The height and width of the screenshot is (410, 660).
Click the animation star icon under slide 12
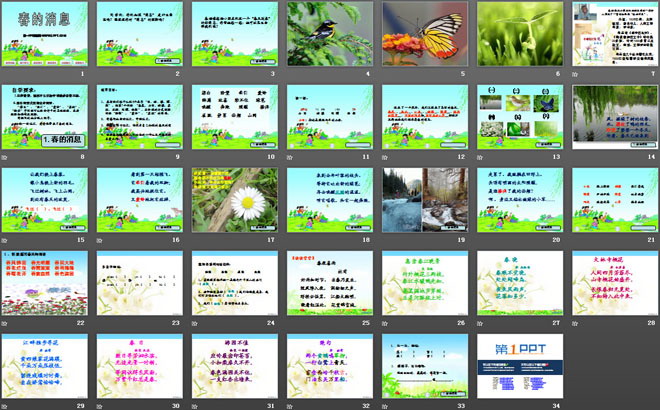385,157
